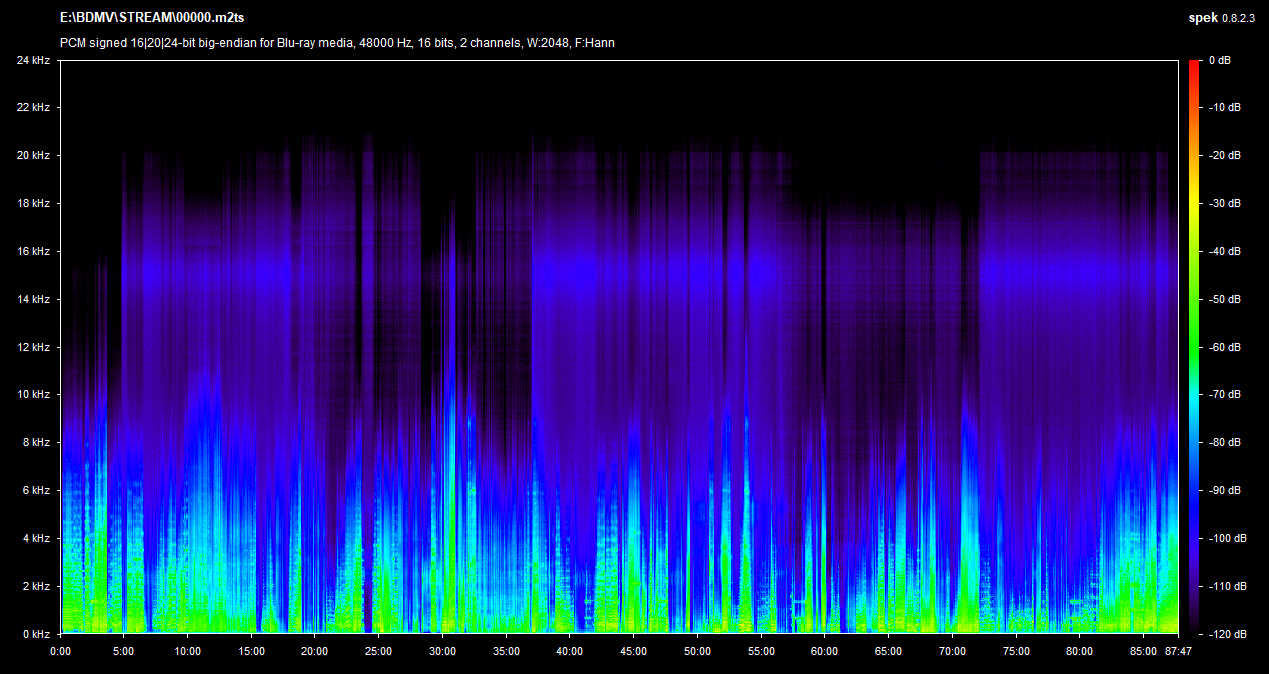
Task: Click the 87:47 end time marker
Action: coord(1177,651)
